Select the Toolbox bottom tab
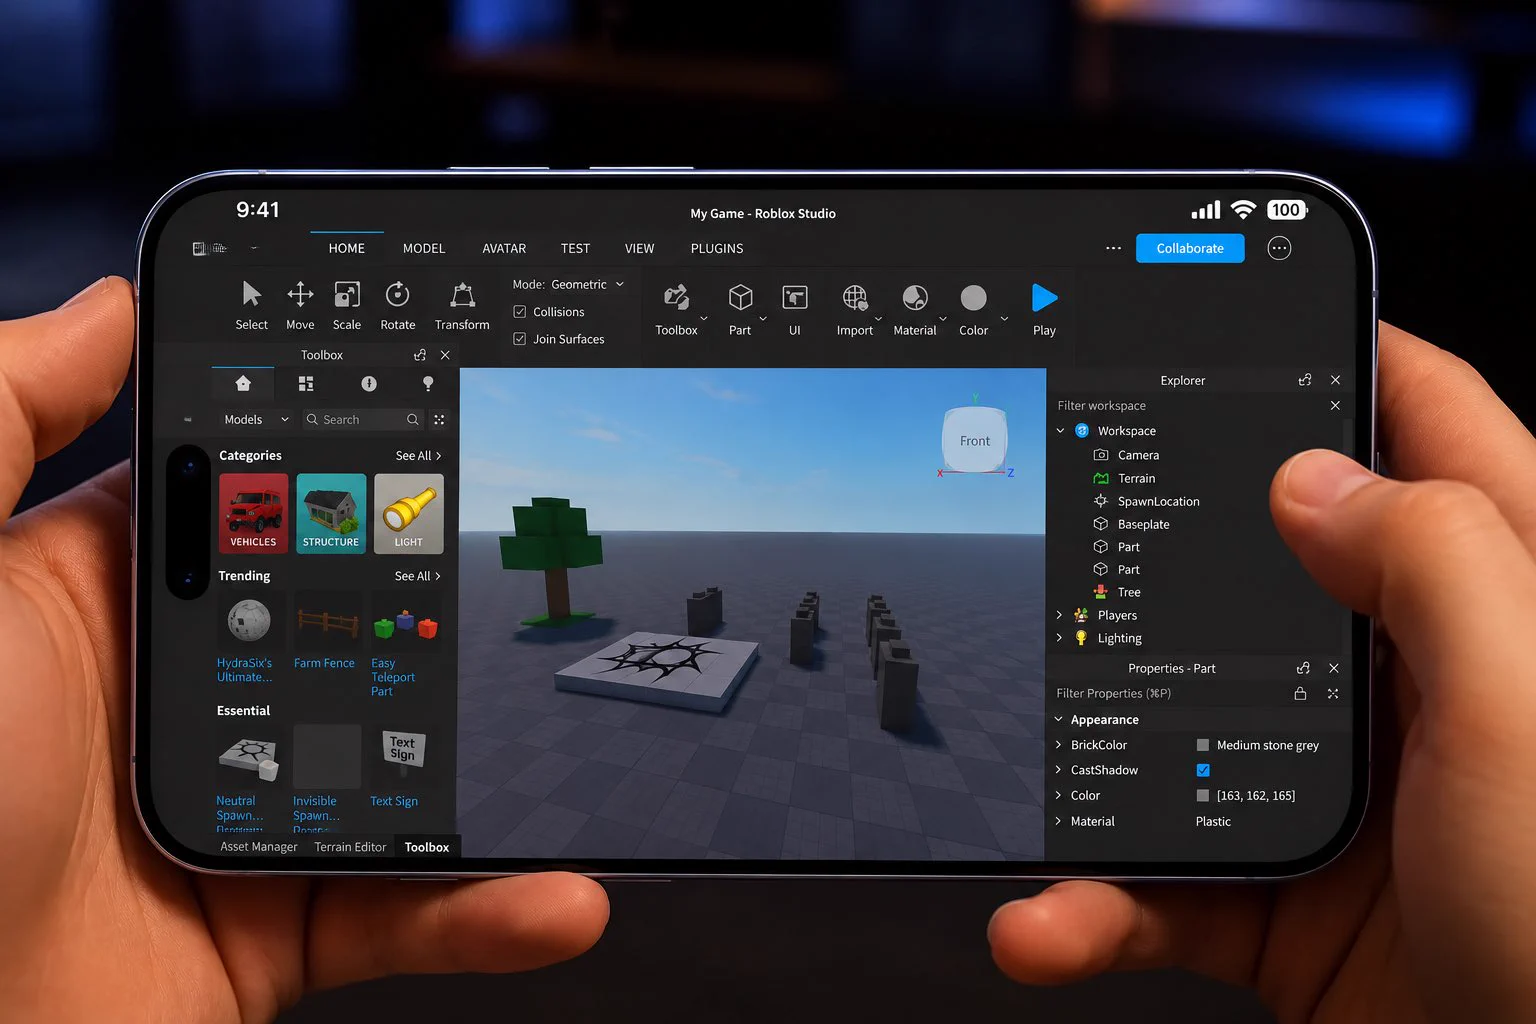 pyautogui.click(x=427, y=847)
